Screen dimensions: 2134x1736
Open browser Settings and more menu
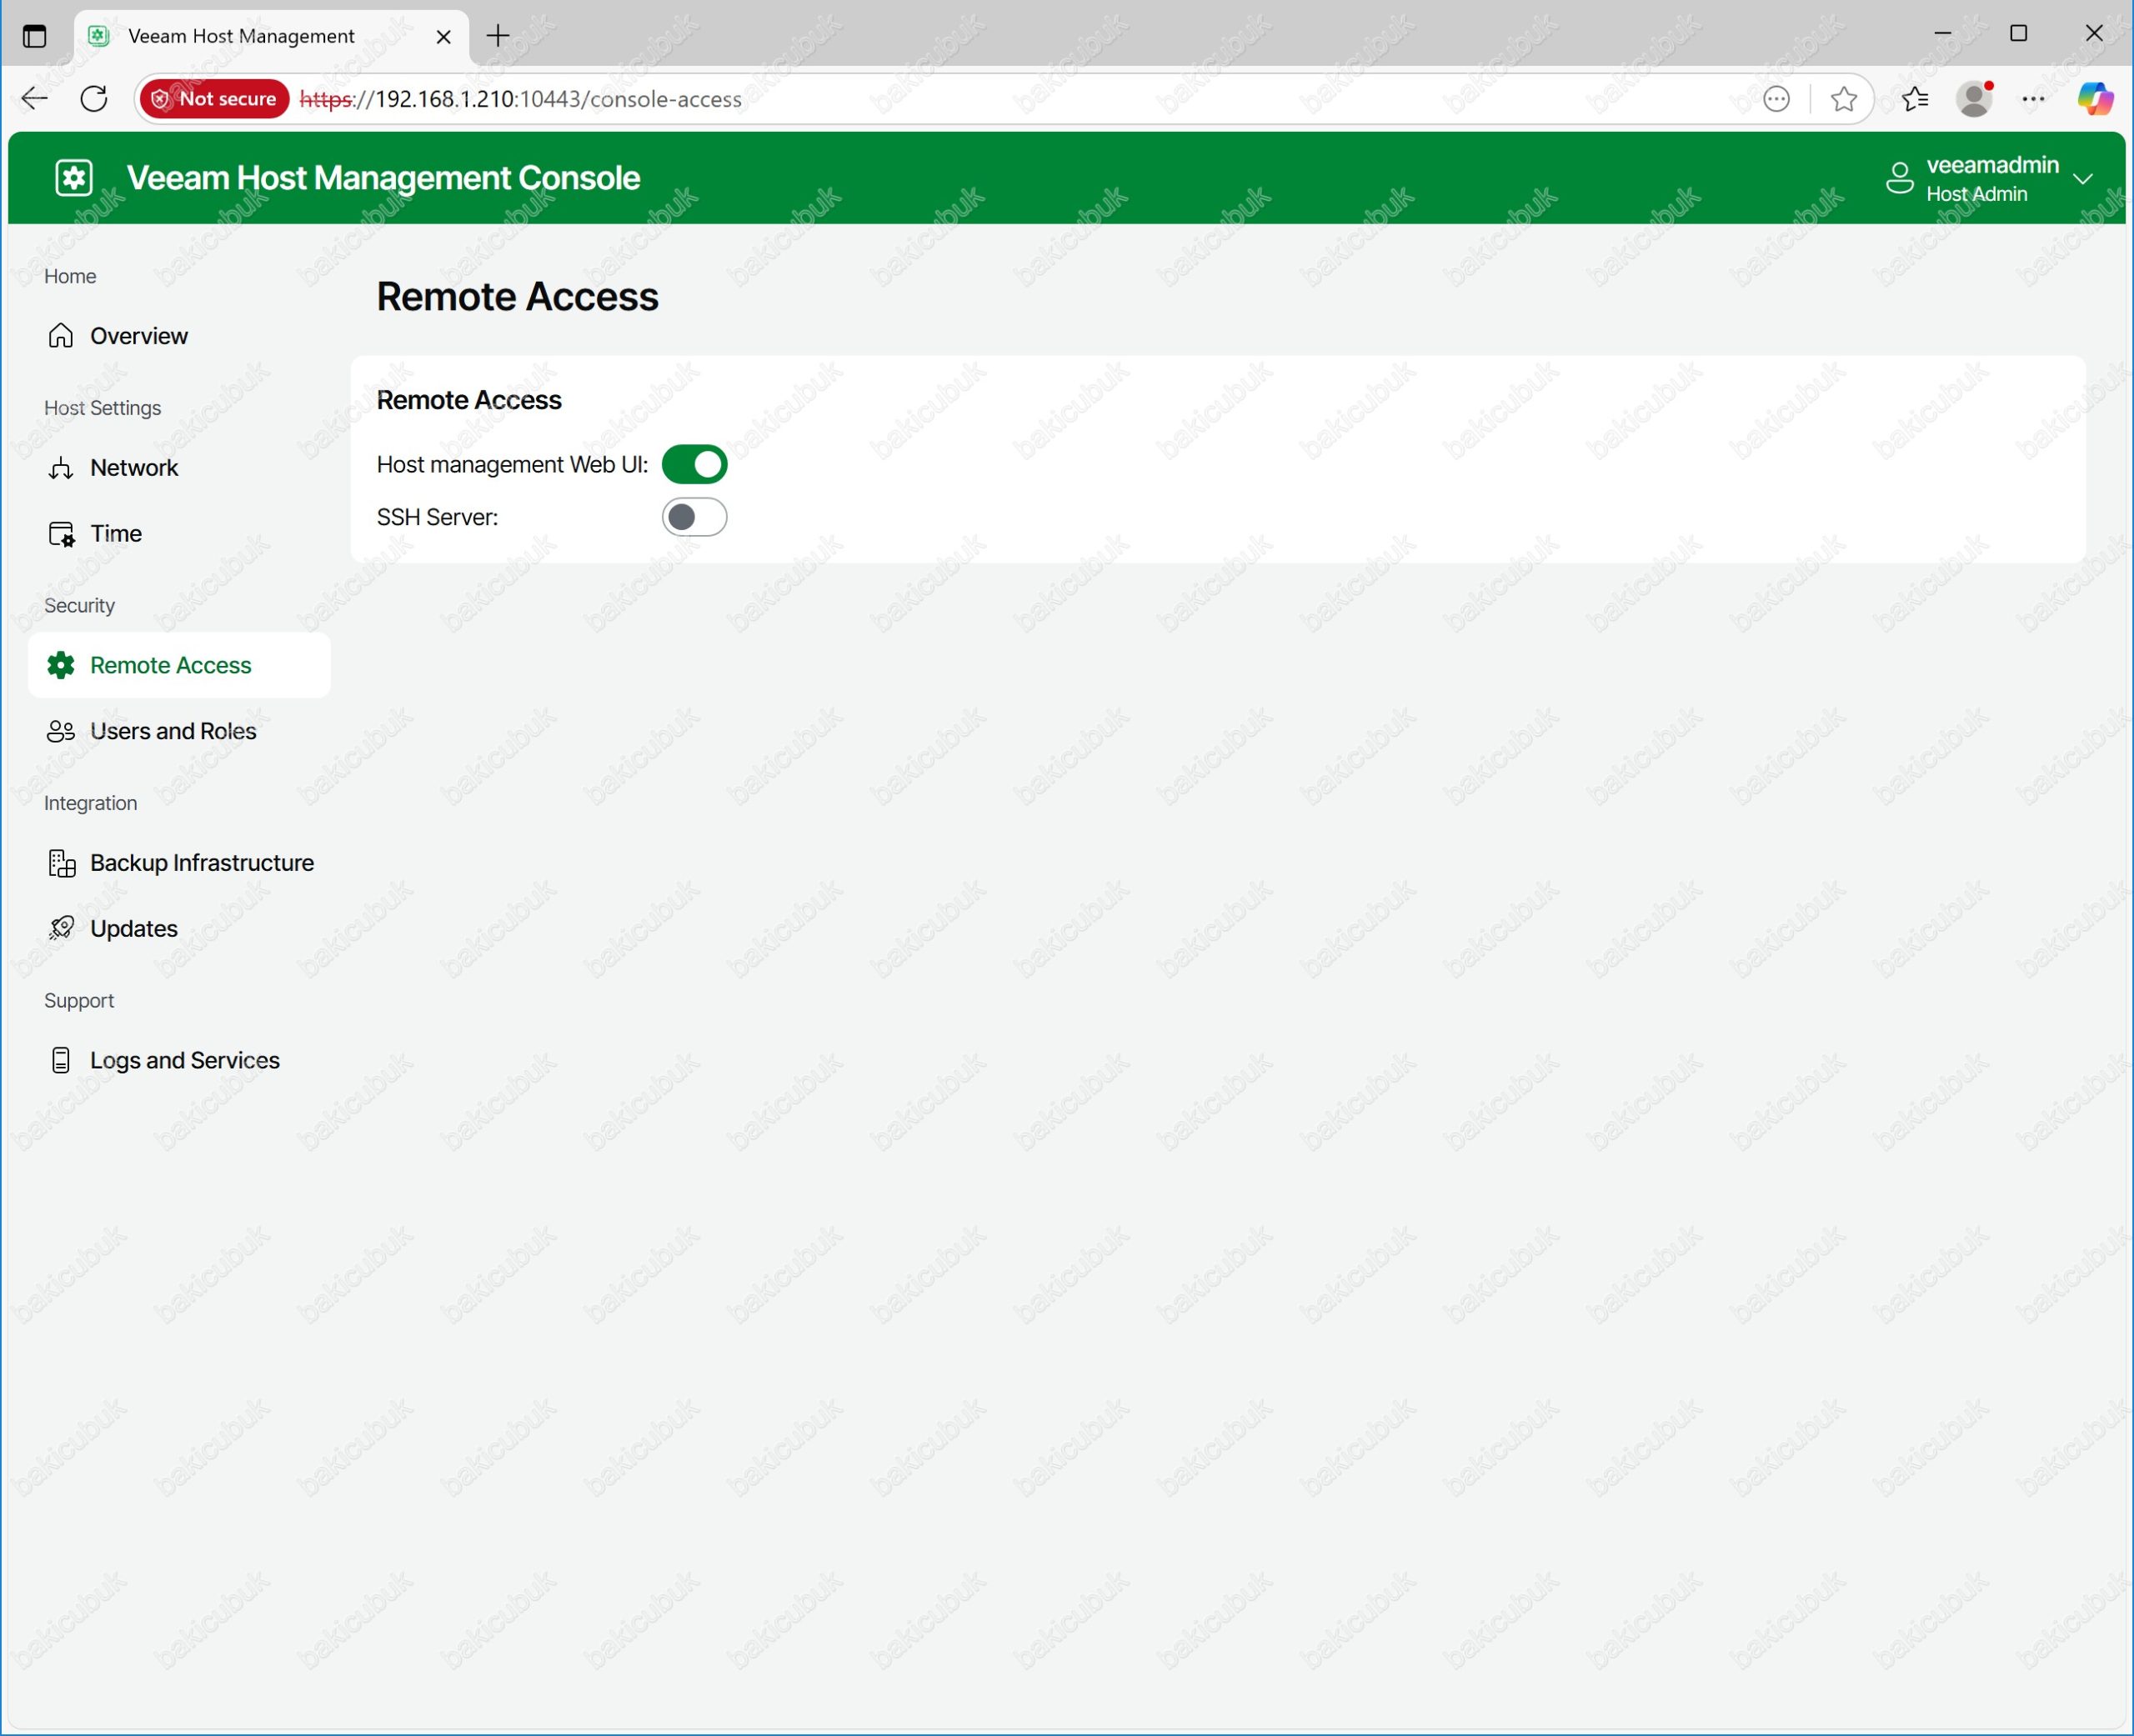tap(2034, 98)
